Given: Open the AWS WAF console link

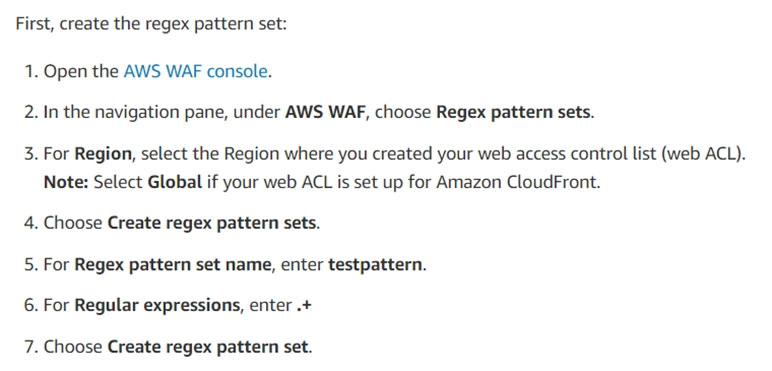Looking at the screenshot, I should pyautogui.click(x=195, y=71).
